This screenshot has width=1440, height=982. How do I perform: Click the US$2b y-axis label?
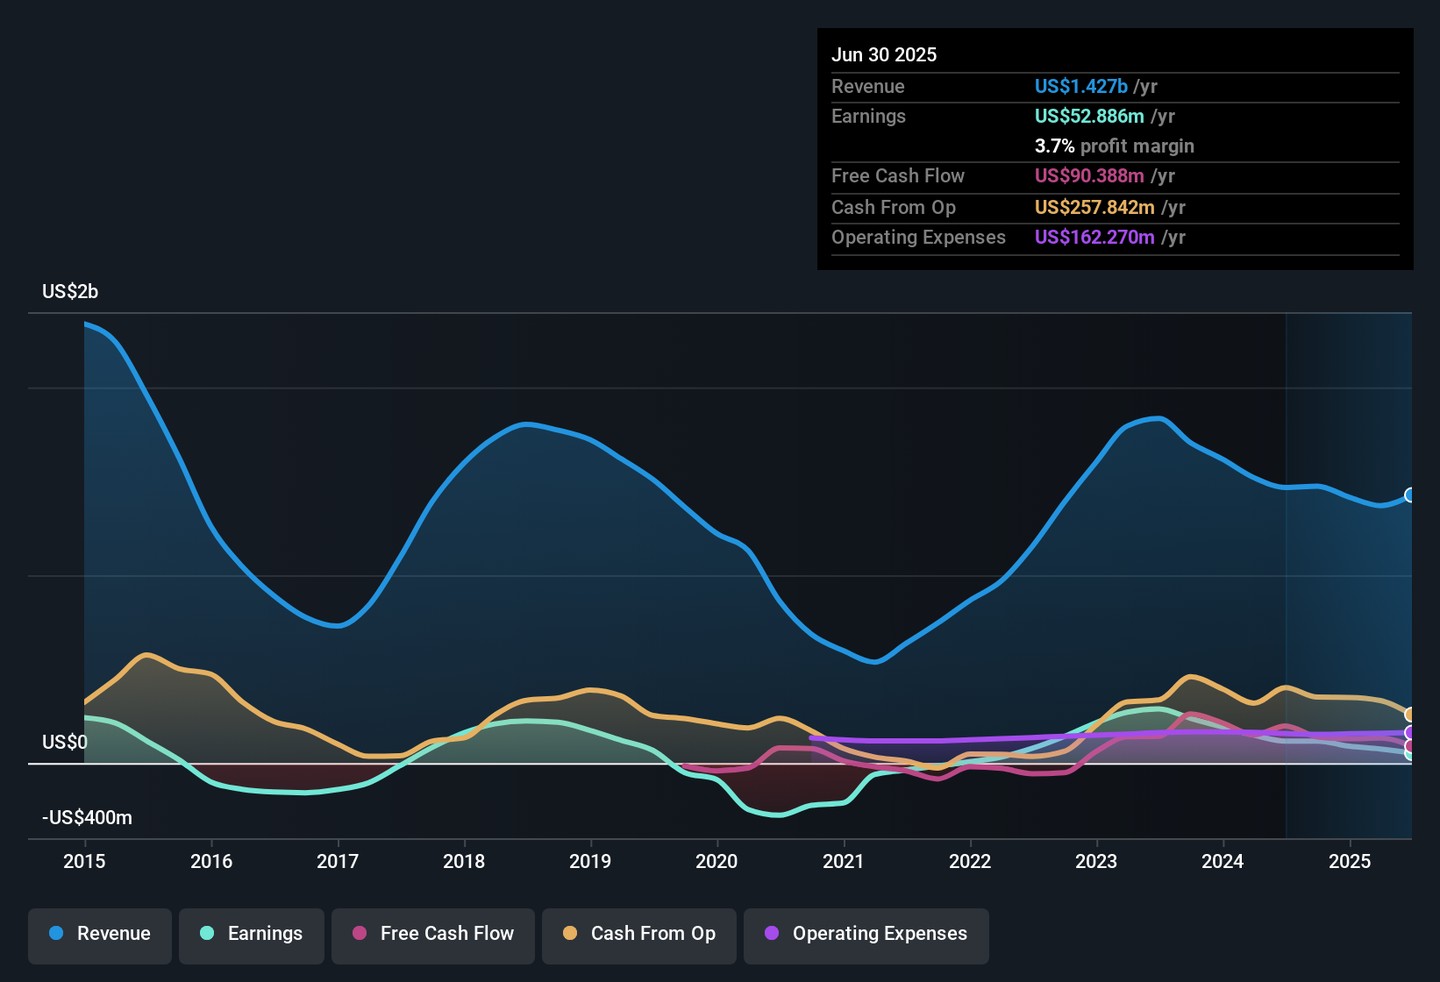pyautogui.click(x=70, y=292)
